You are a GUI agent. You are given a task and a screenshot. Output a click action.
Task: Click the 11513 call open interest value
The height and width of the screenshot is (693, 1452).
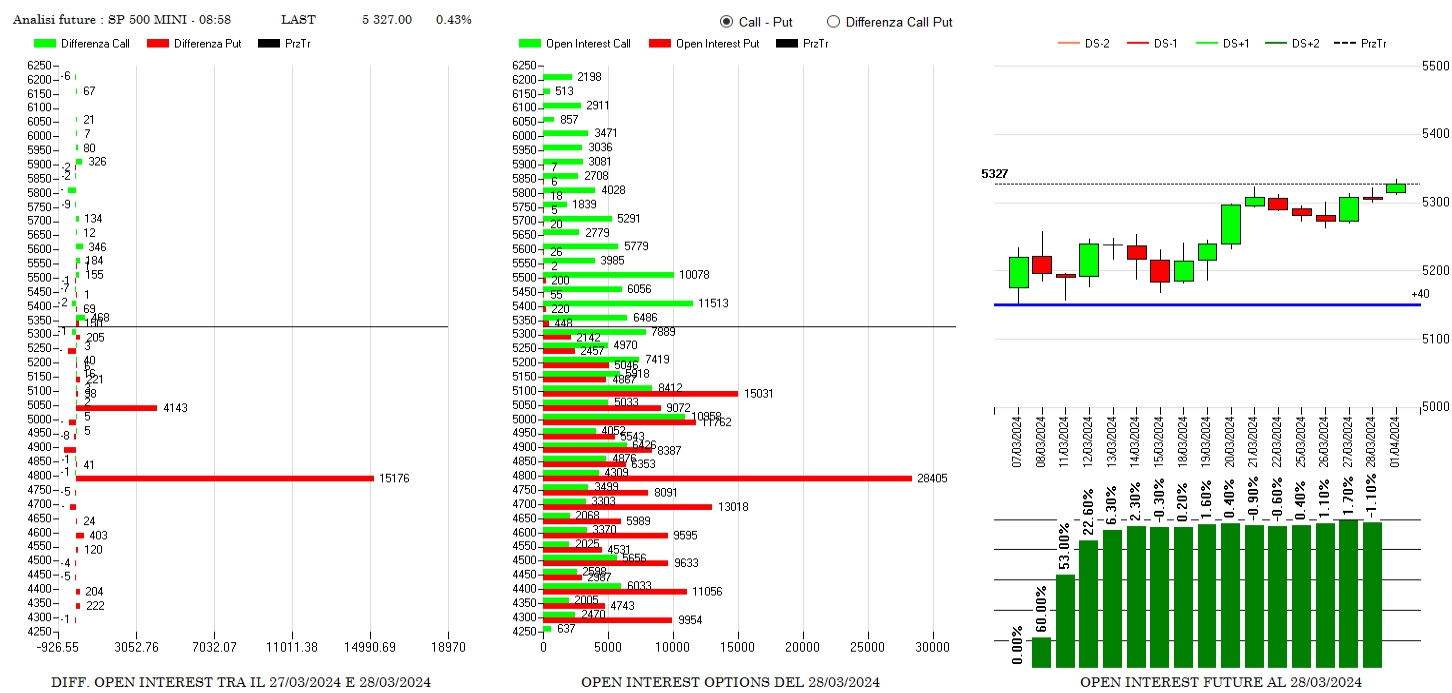coord(713,303)
